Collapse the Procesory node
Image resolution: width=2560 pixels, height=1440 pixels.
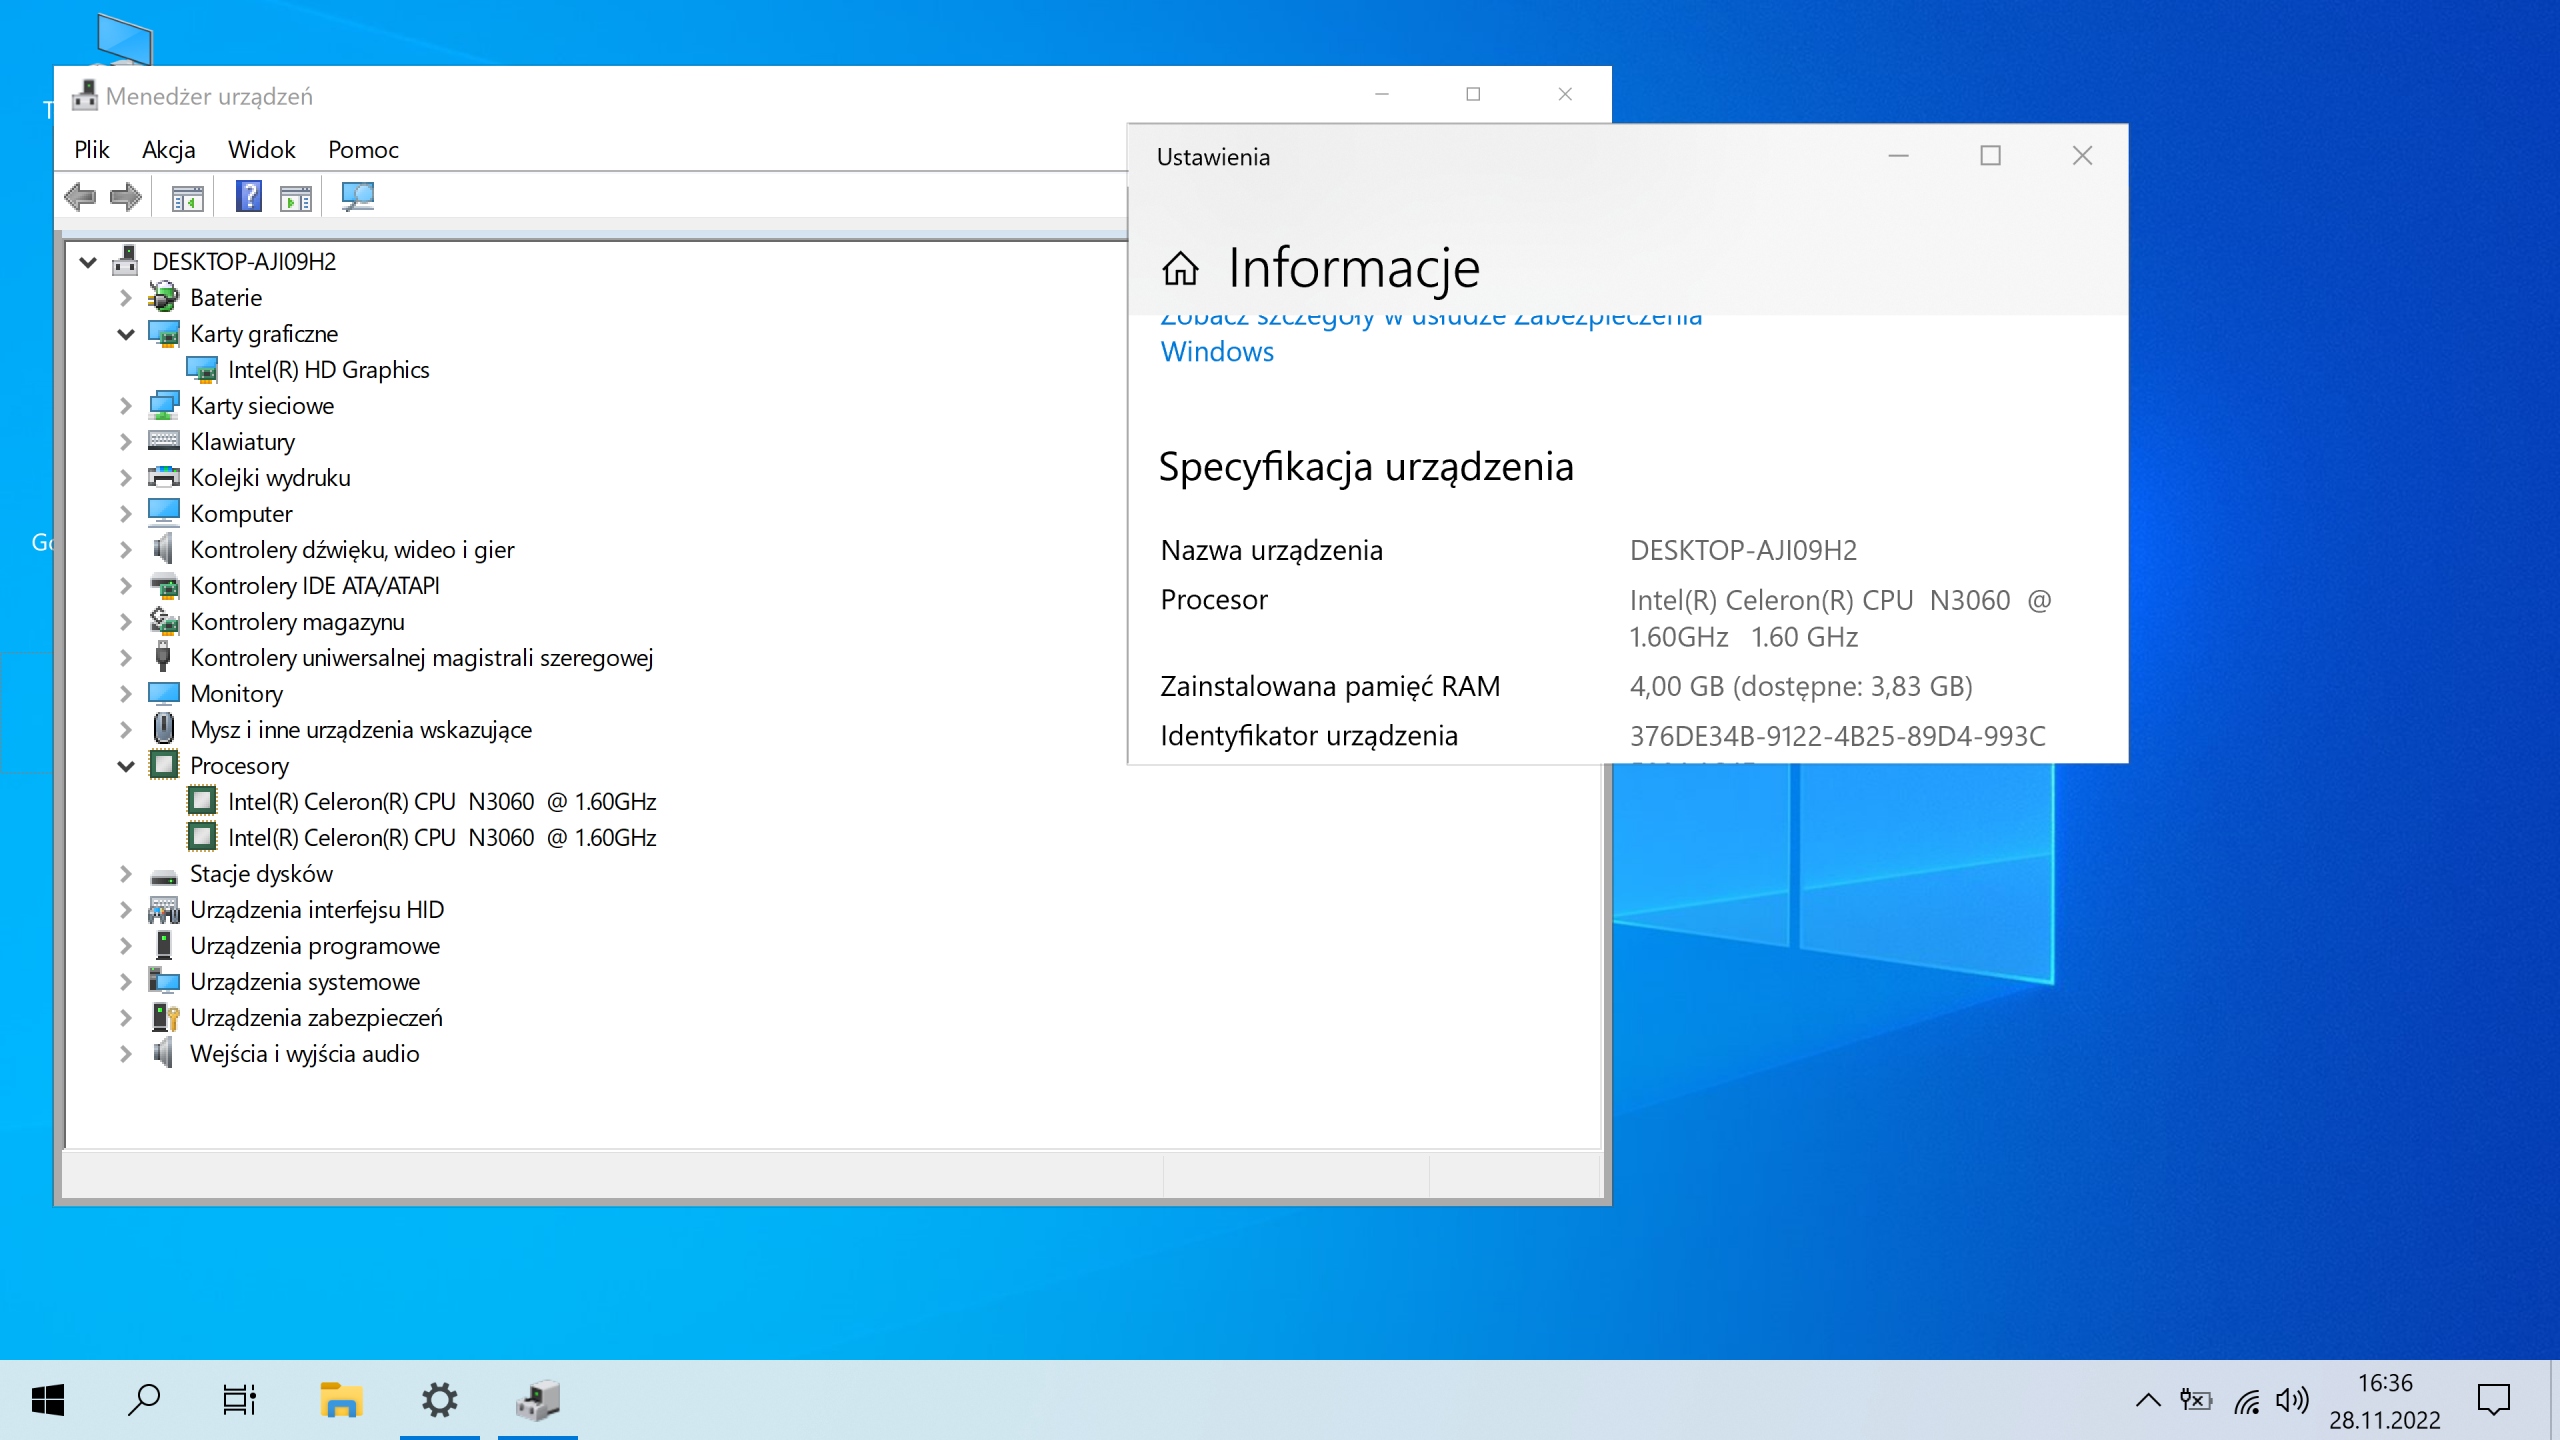[x=126, y=766]
